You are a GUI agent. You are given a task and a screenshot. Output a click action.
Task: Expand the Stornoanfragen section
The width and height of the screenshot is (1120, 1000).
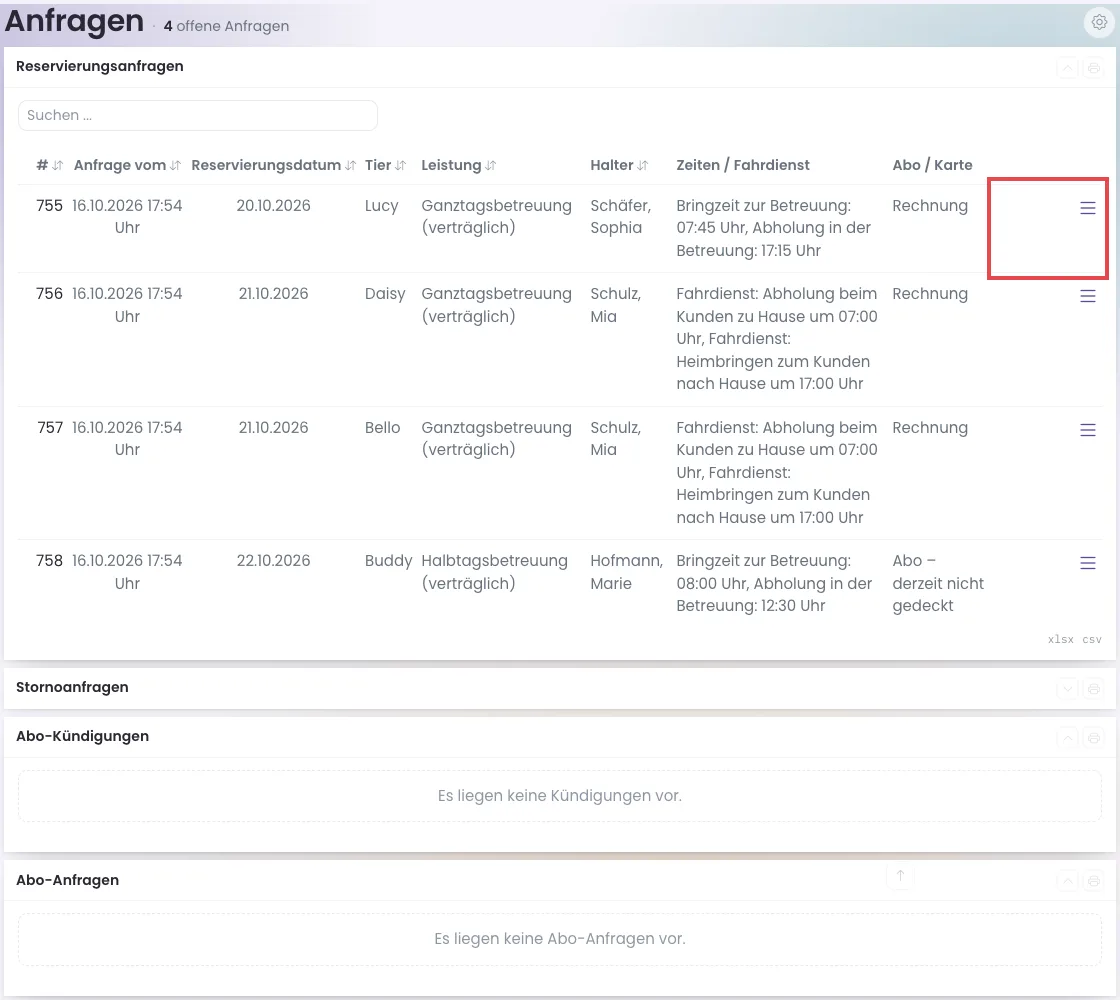[1068, 689]
